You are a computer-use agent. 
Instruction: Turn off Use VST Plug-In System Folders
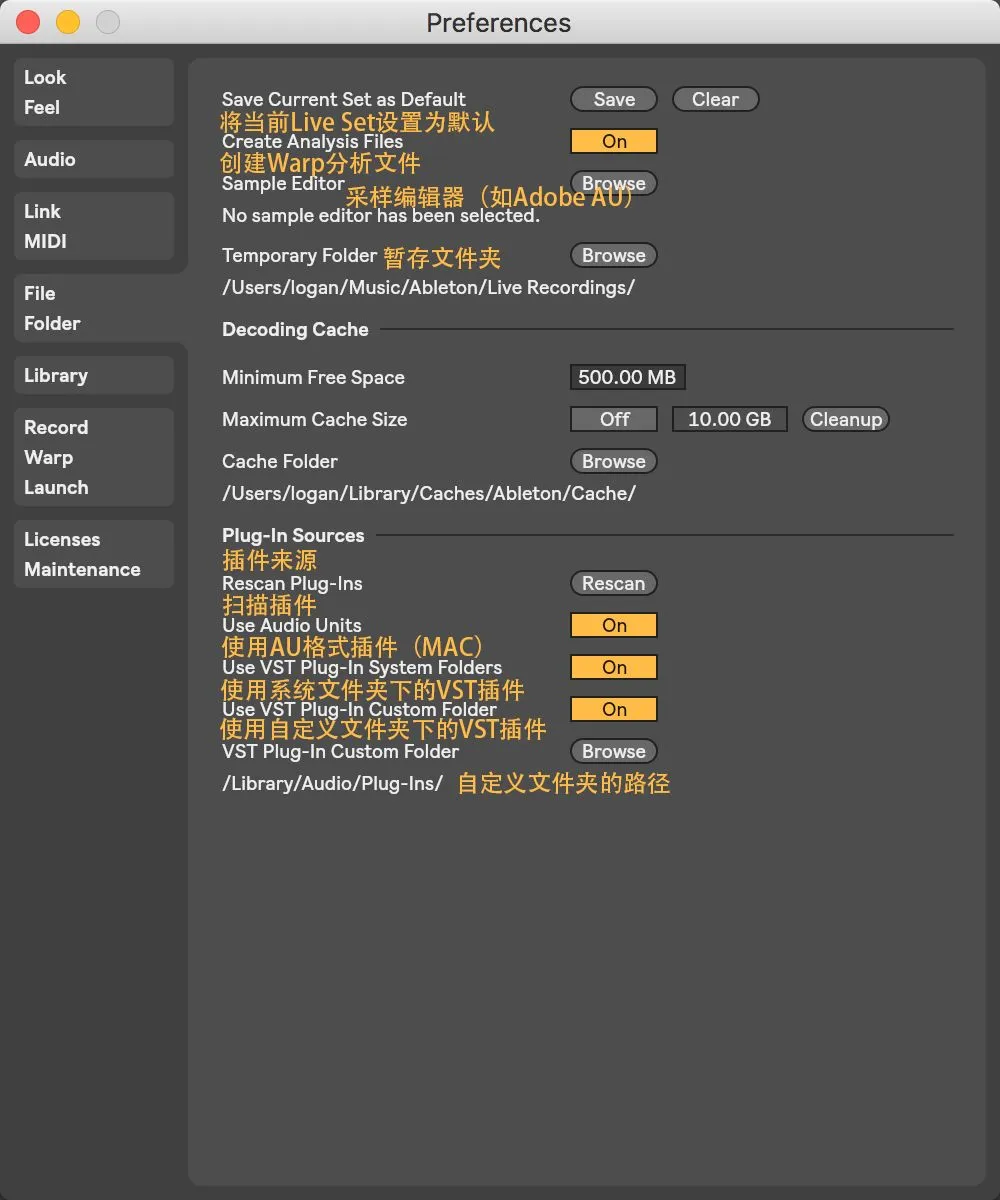[613, 667]
